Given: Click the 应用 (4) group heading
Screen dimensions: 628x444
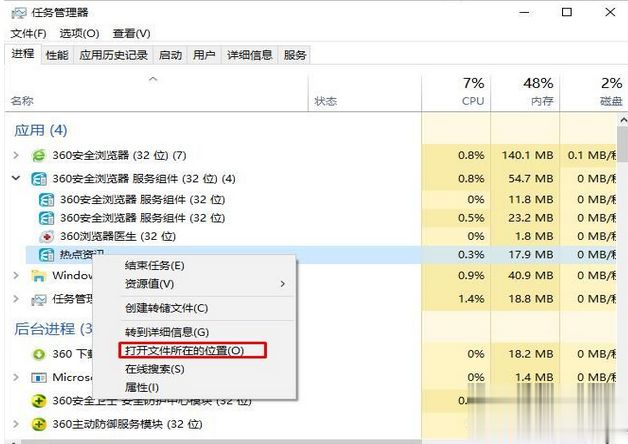Looking at the screenshot, I should point(40,131).
